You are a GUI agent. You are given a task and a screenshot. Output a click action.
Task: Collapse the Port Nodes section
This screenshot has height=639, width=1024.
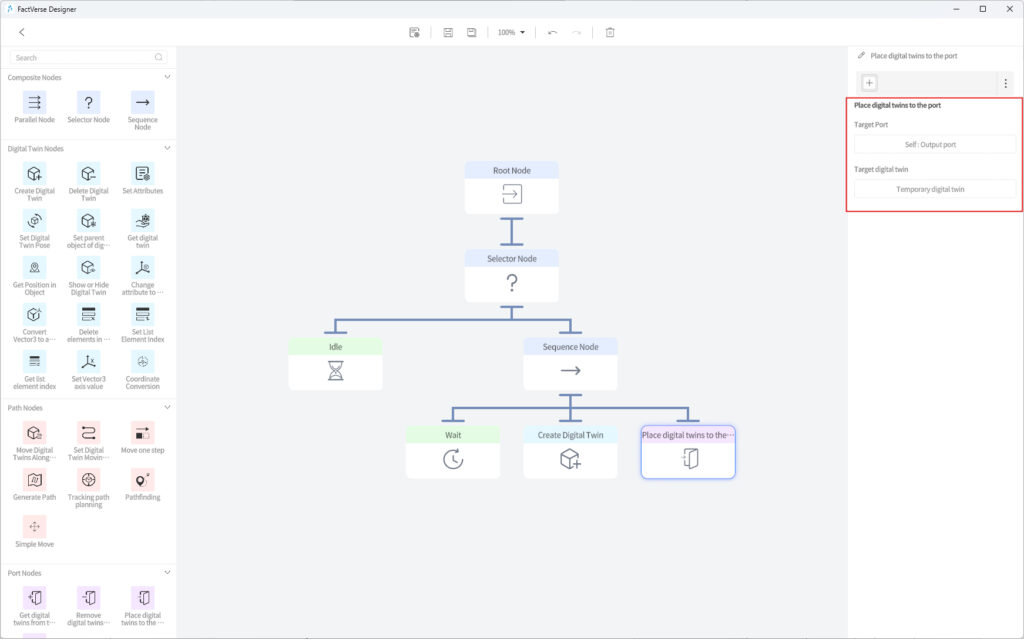click(167, 573)
